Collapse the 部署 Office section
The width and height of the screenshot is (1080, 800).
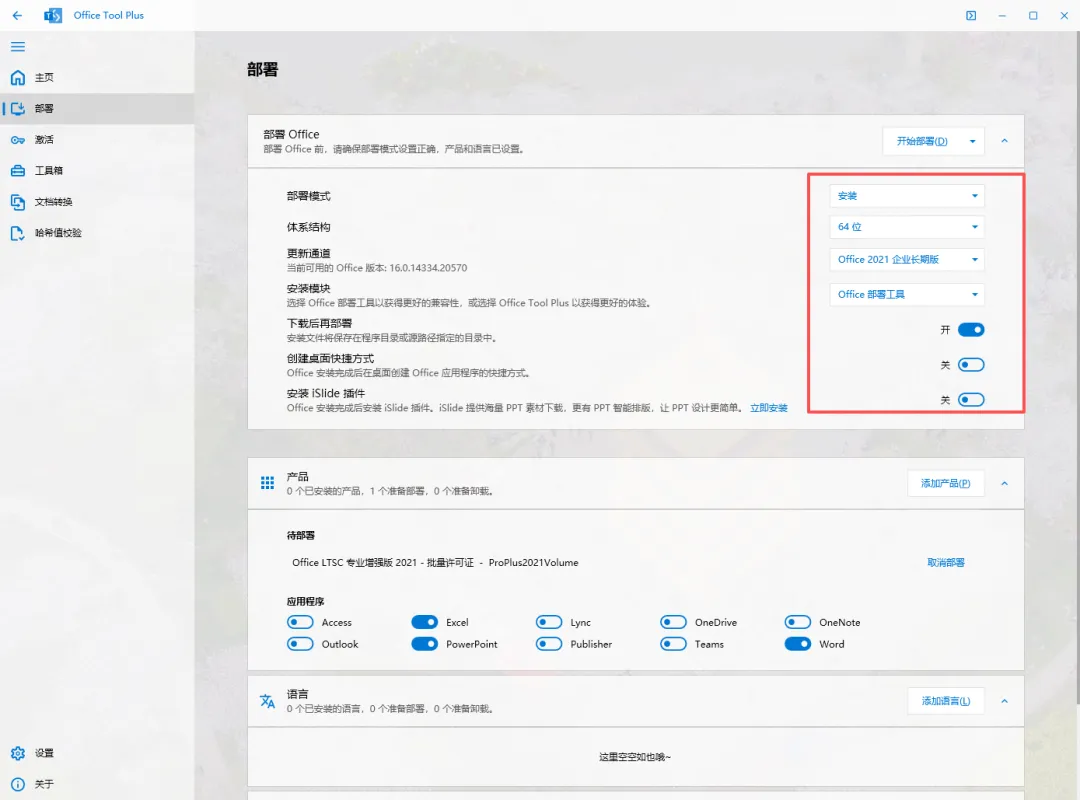tap(1004, 141)
